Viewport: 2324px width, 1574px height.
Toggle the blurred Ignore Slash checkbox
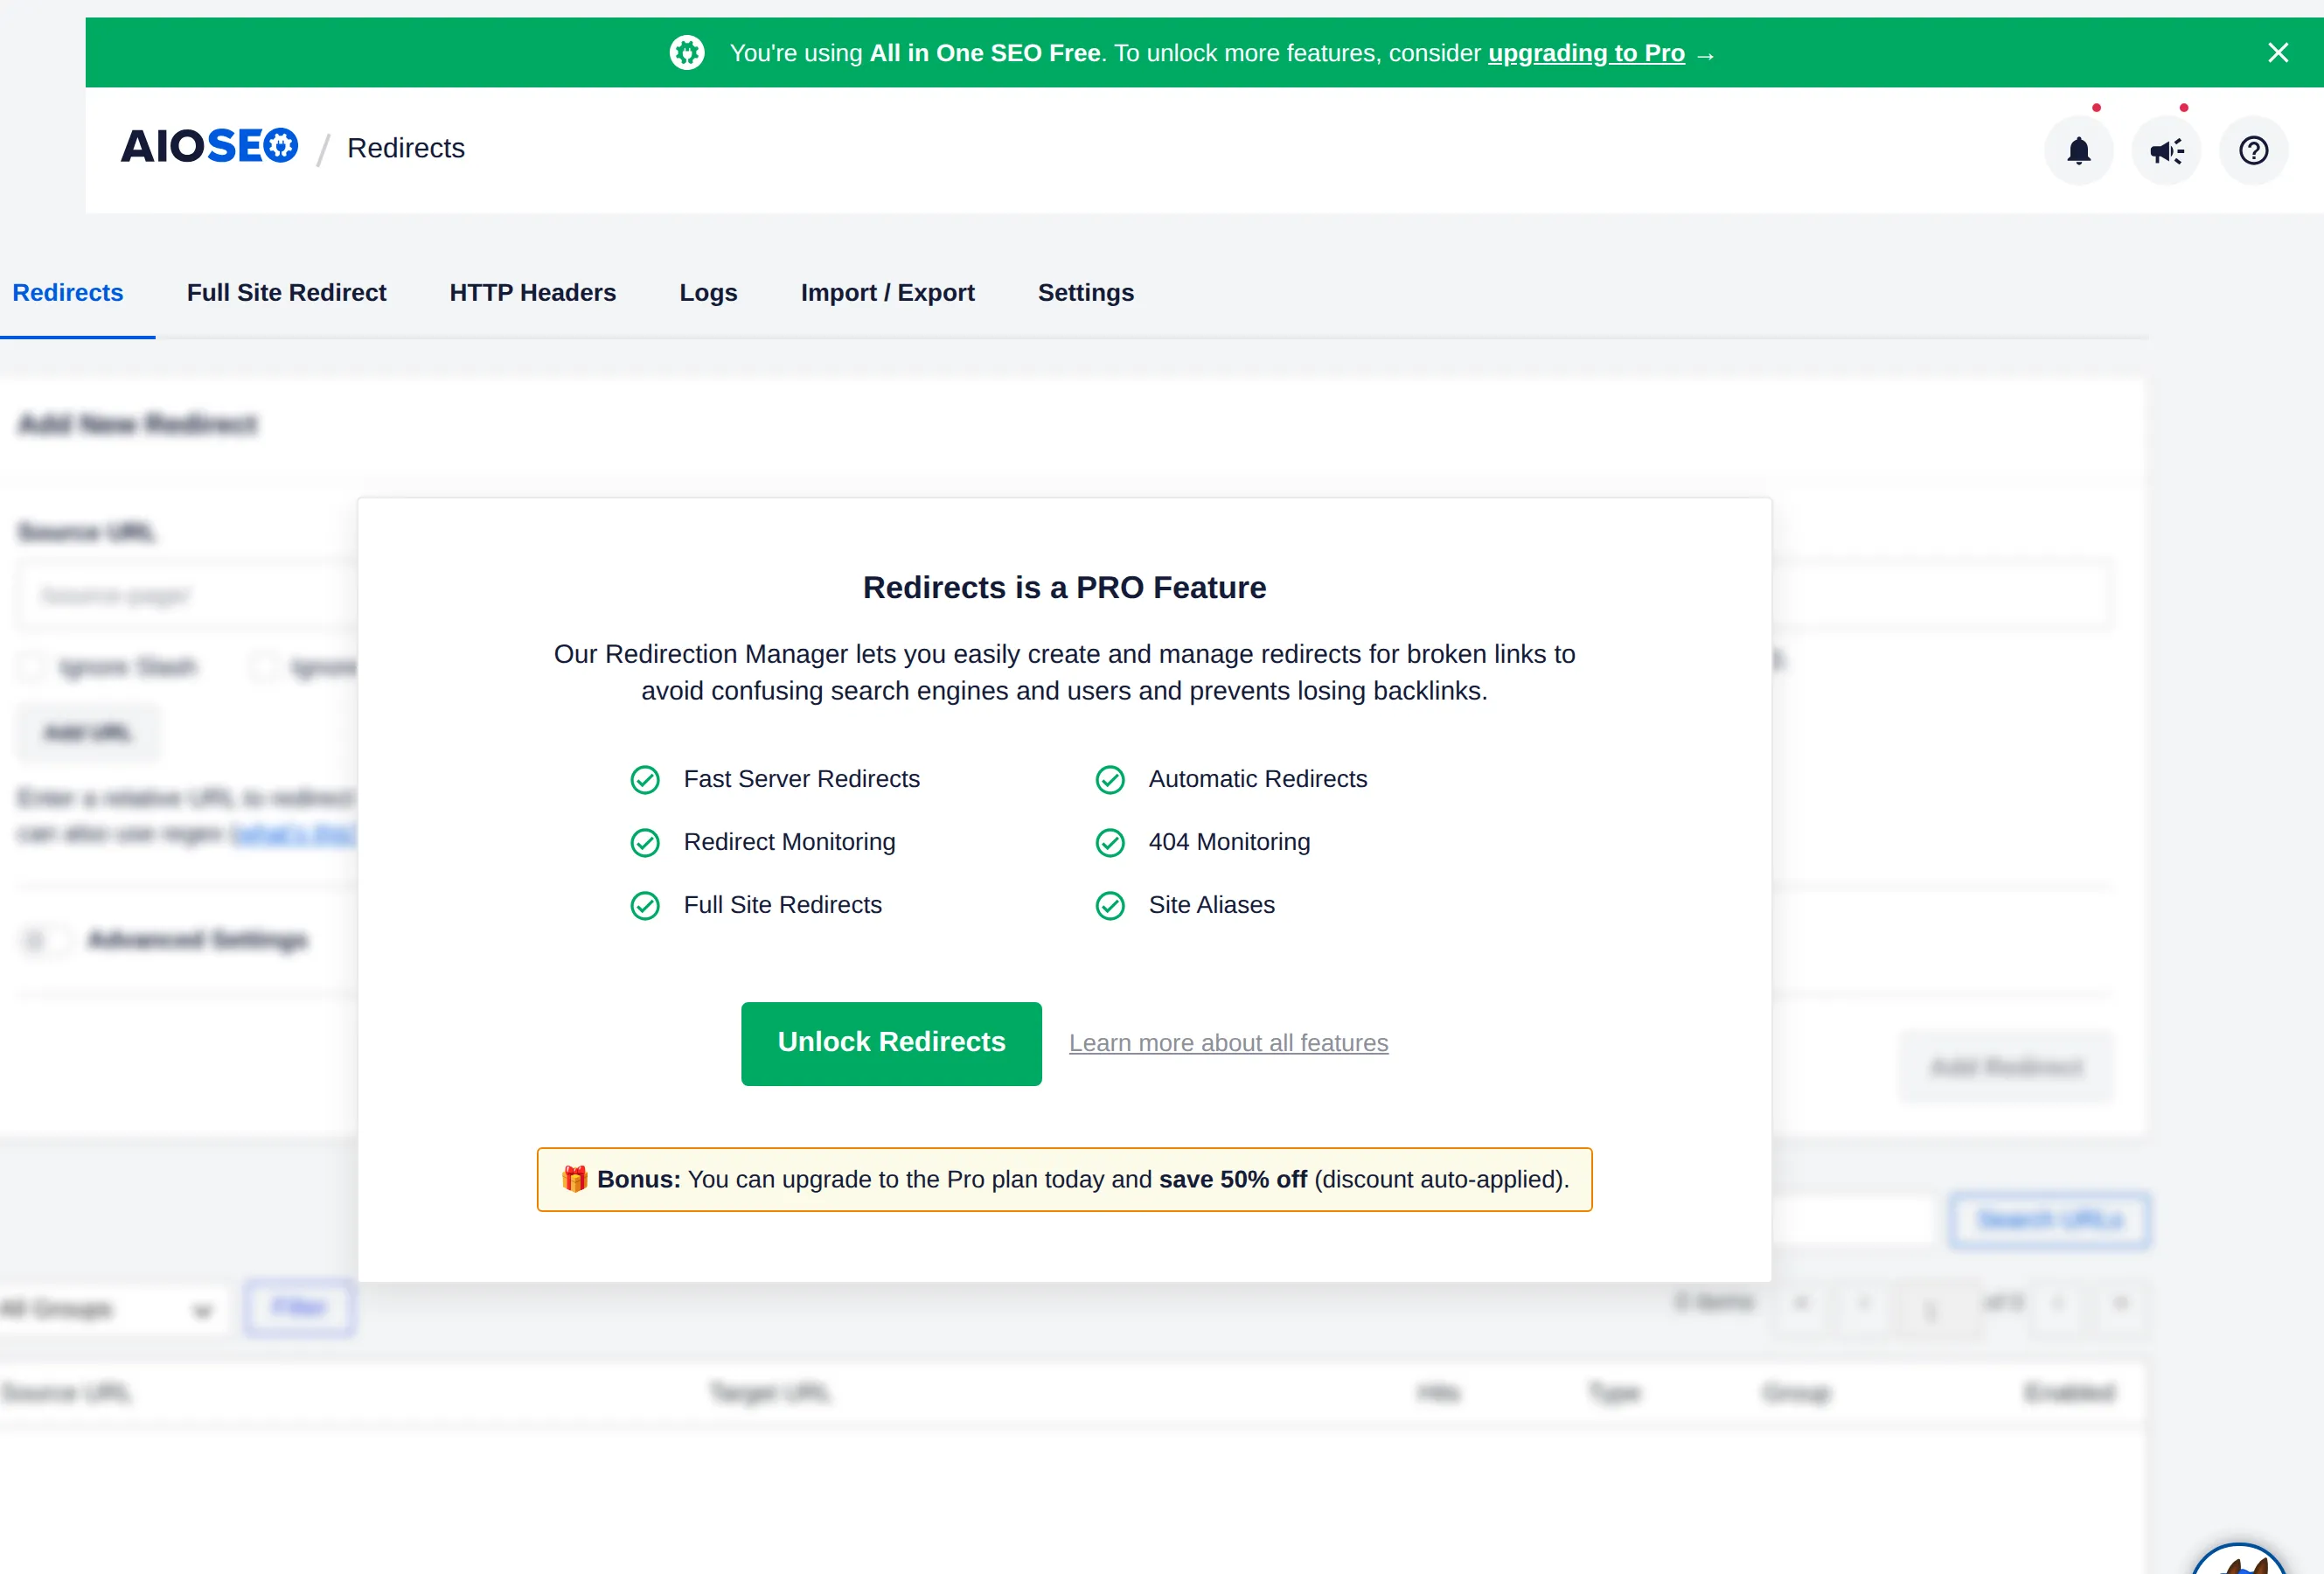click(x=31, y=667)
